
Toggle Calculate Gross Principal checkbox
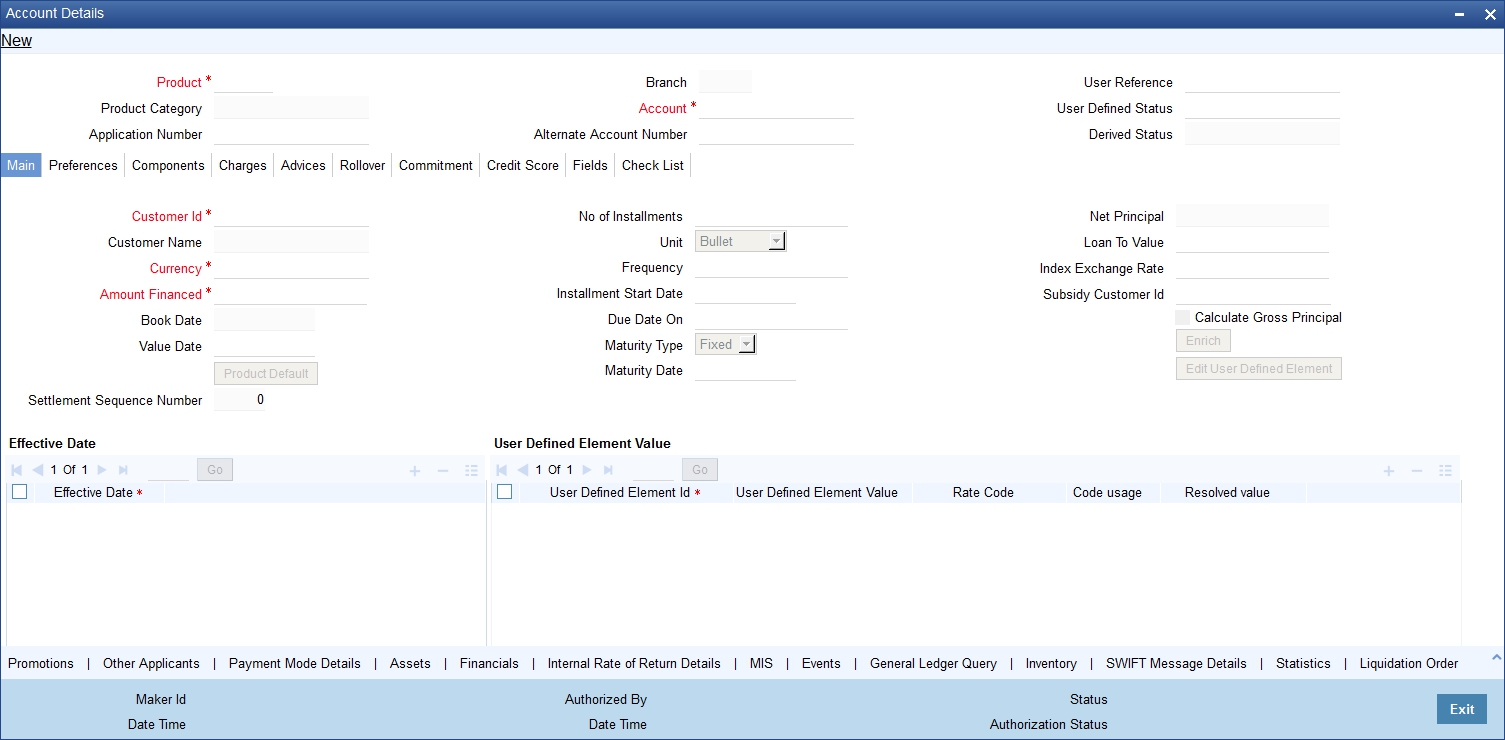click(x=1183, y=317)
